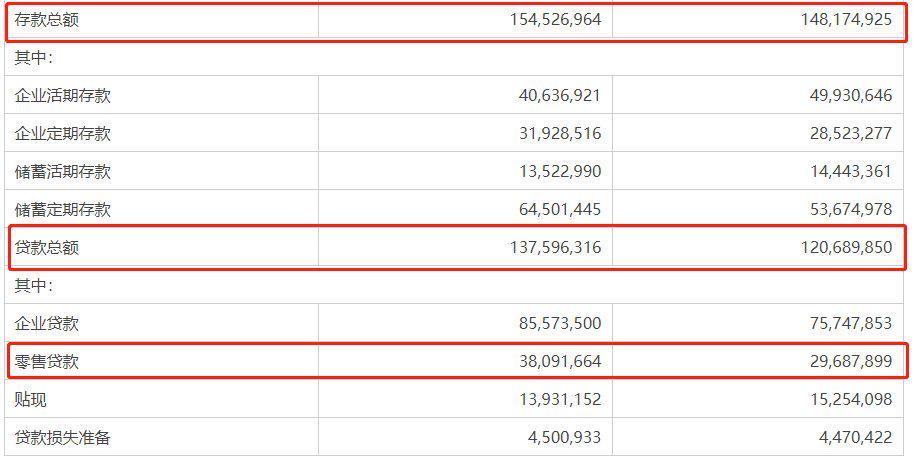Click the 贴现 row label
This screenshot has height=459, width=917.
[30, 400]
